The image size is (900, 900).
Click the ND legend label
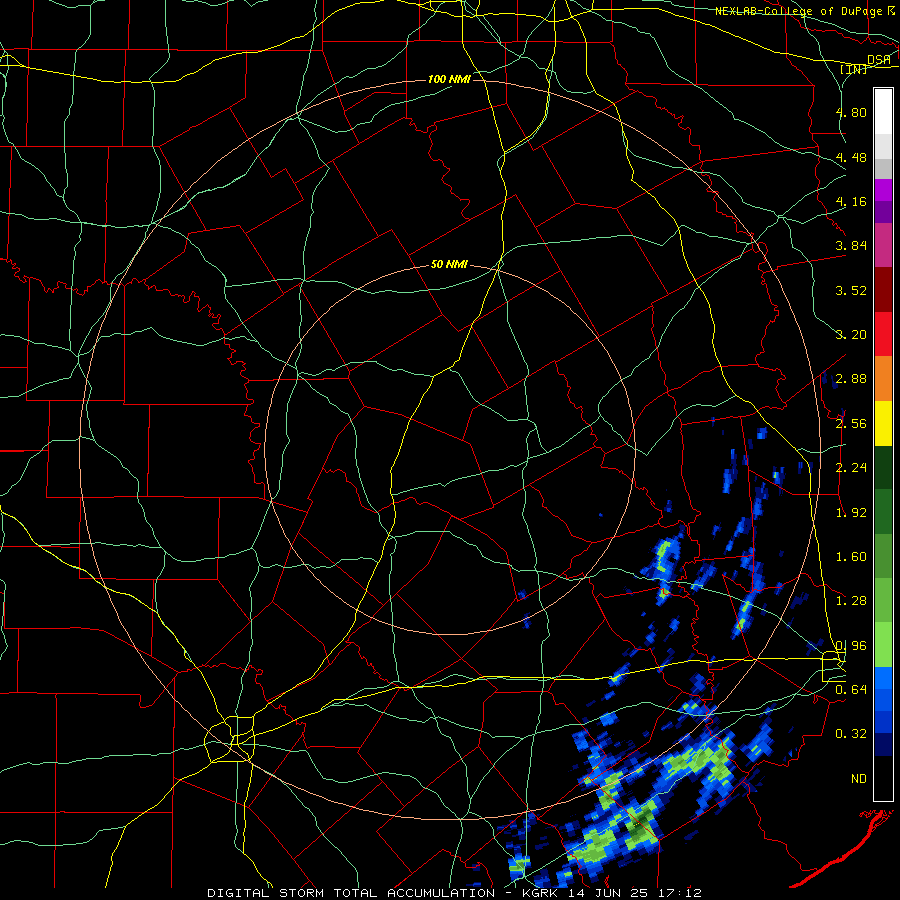click(x=859, y=779)
